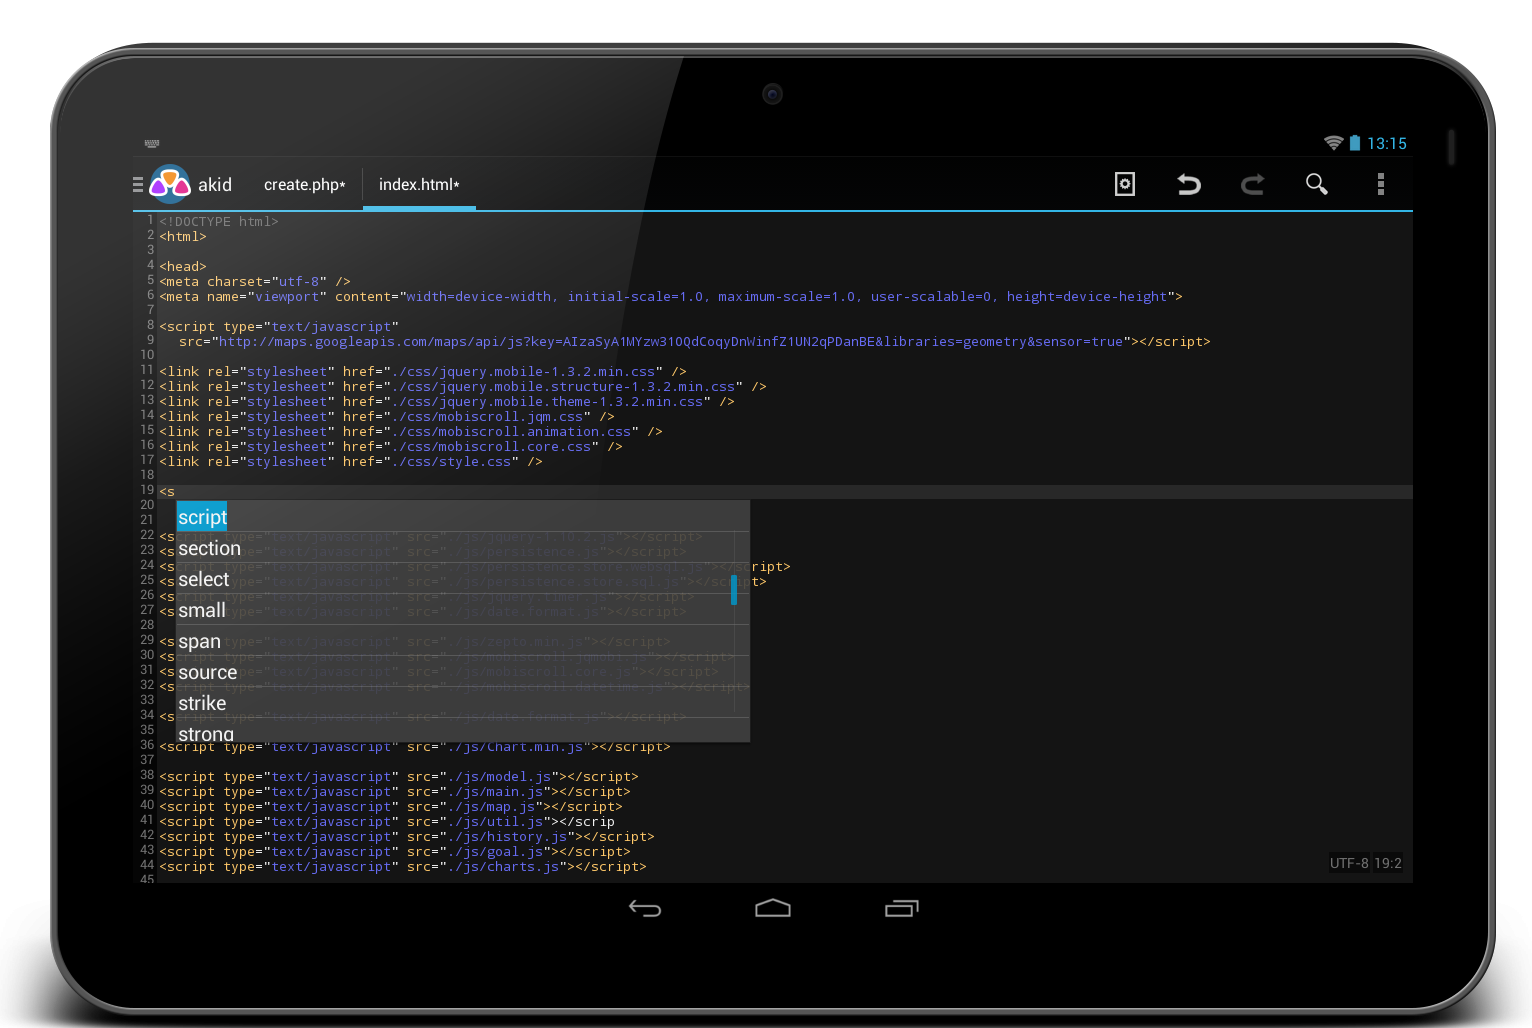Click the meta charset="utf-8" line
1532x1028 pixels.
pyautogui.click(x=255, y=282)
